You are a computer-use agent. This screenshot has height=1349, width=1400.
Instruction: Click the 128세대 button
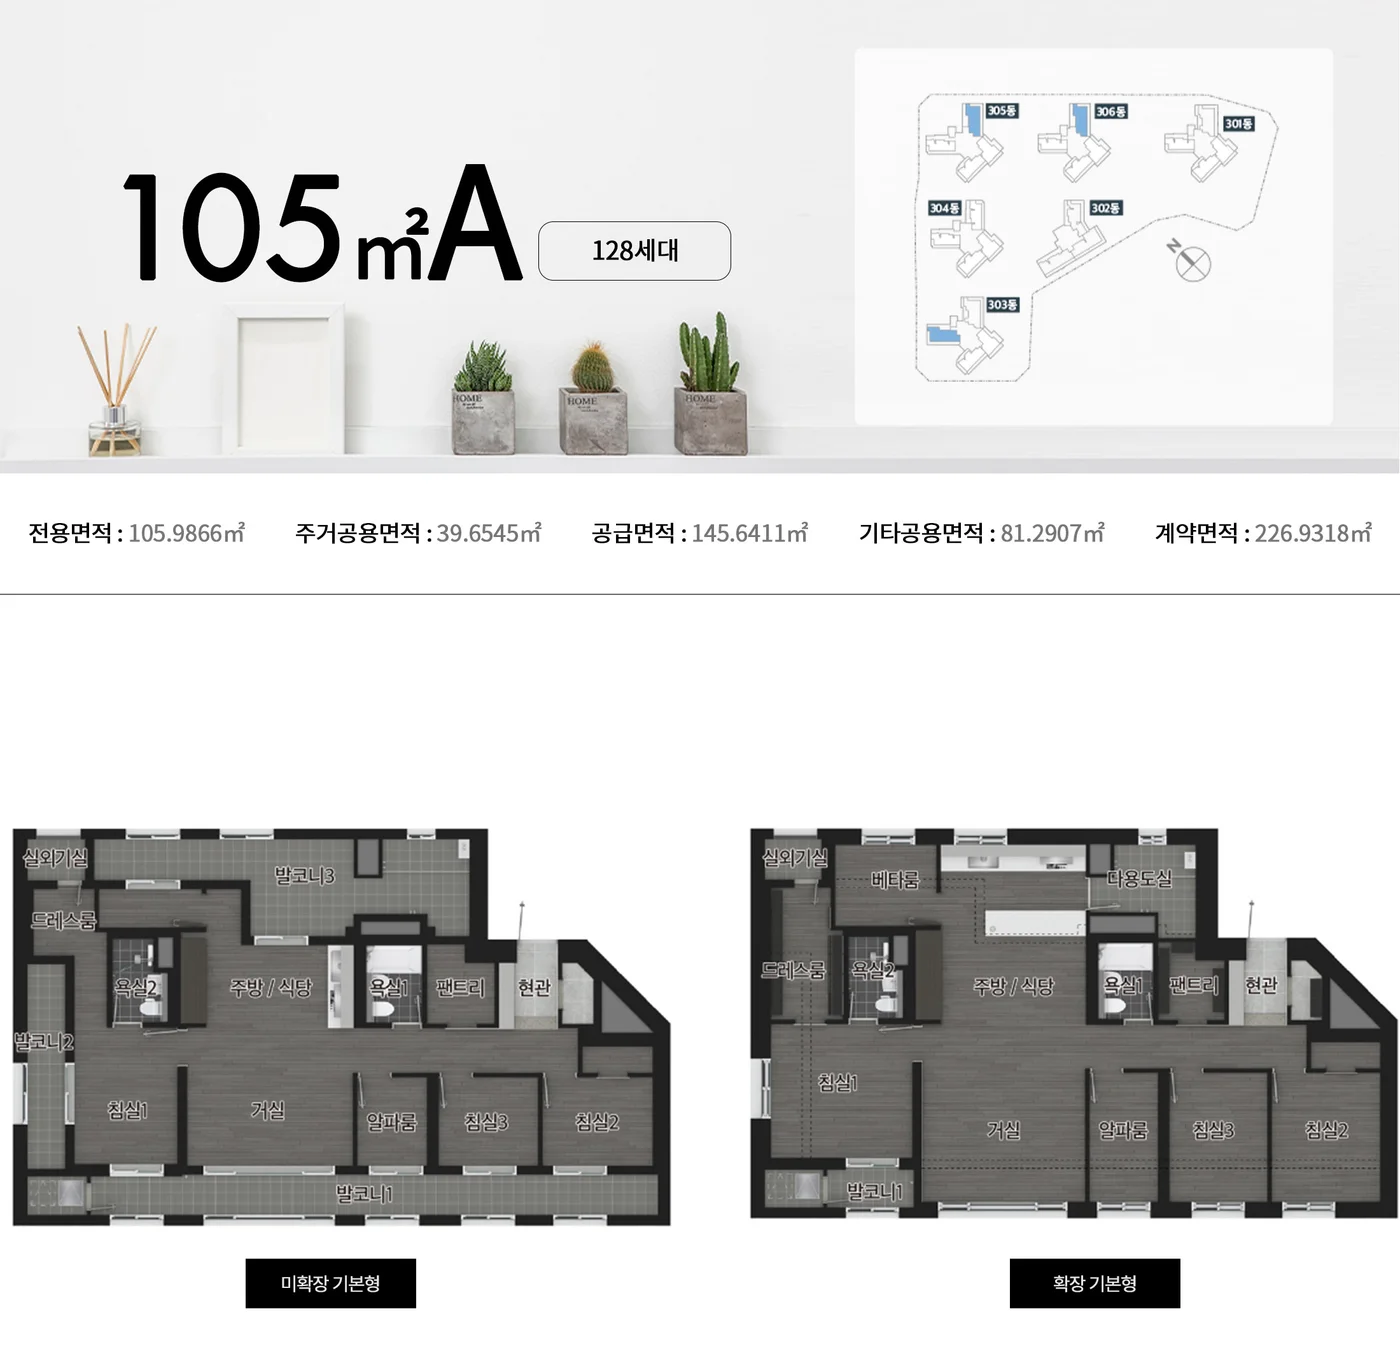pyautogui.click(x=634, y=251)
